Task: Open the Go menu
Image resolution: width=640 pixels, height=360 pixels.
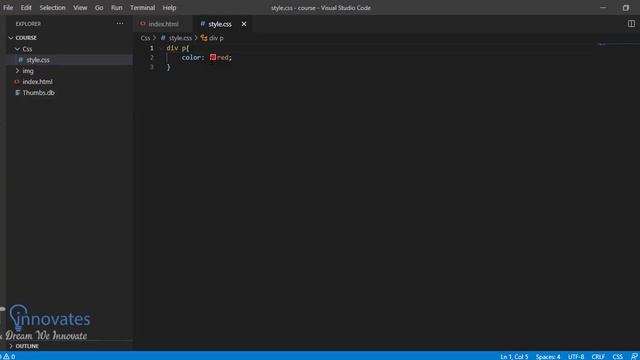Action: (99, 8)
